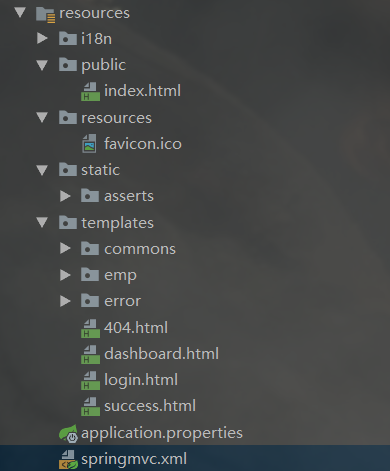Viewport: 390px width, 471px height.
Task: Select the nested resources folder label
Action: pyautogui.click(x=116, y=118)
